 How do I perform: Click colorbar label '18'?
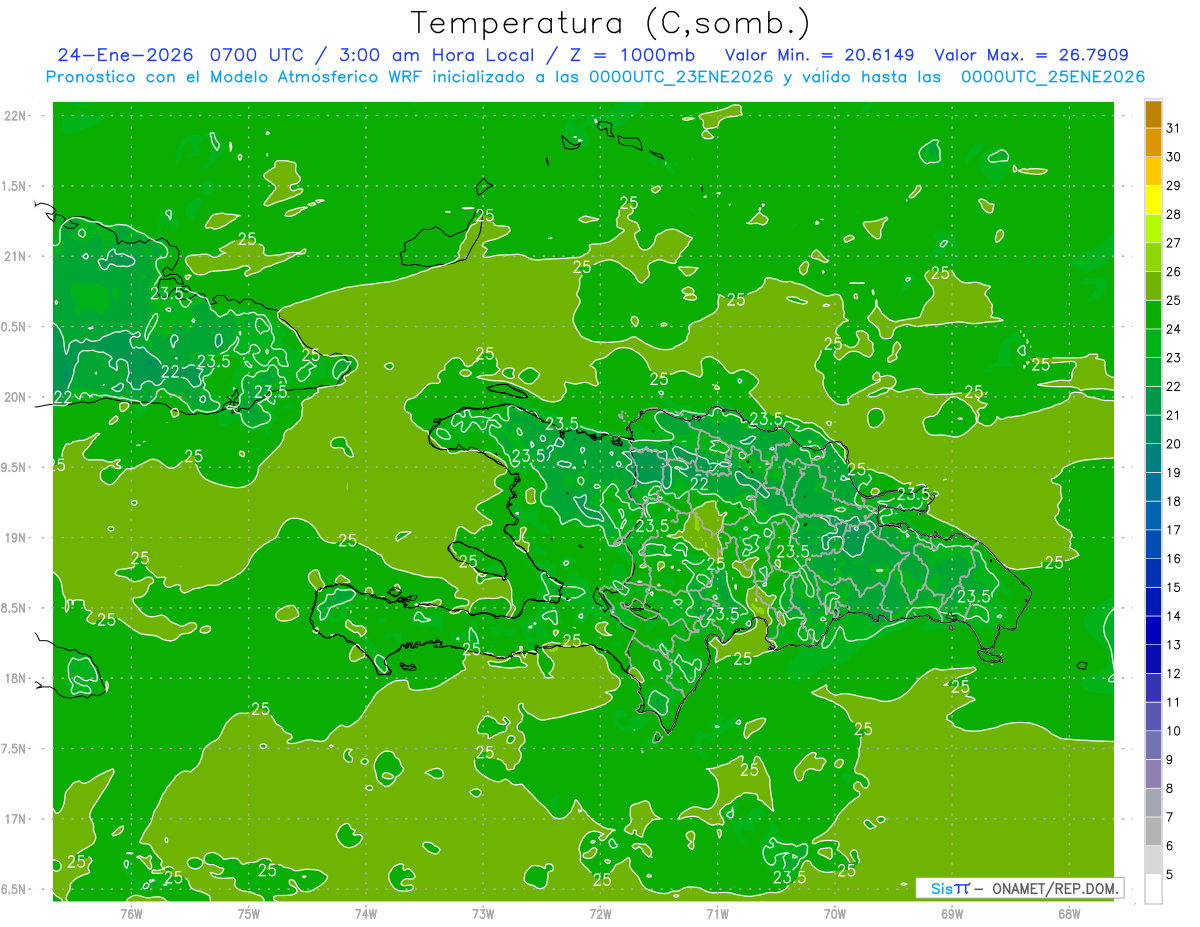coord(1173,501)
